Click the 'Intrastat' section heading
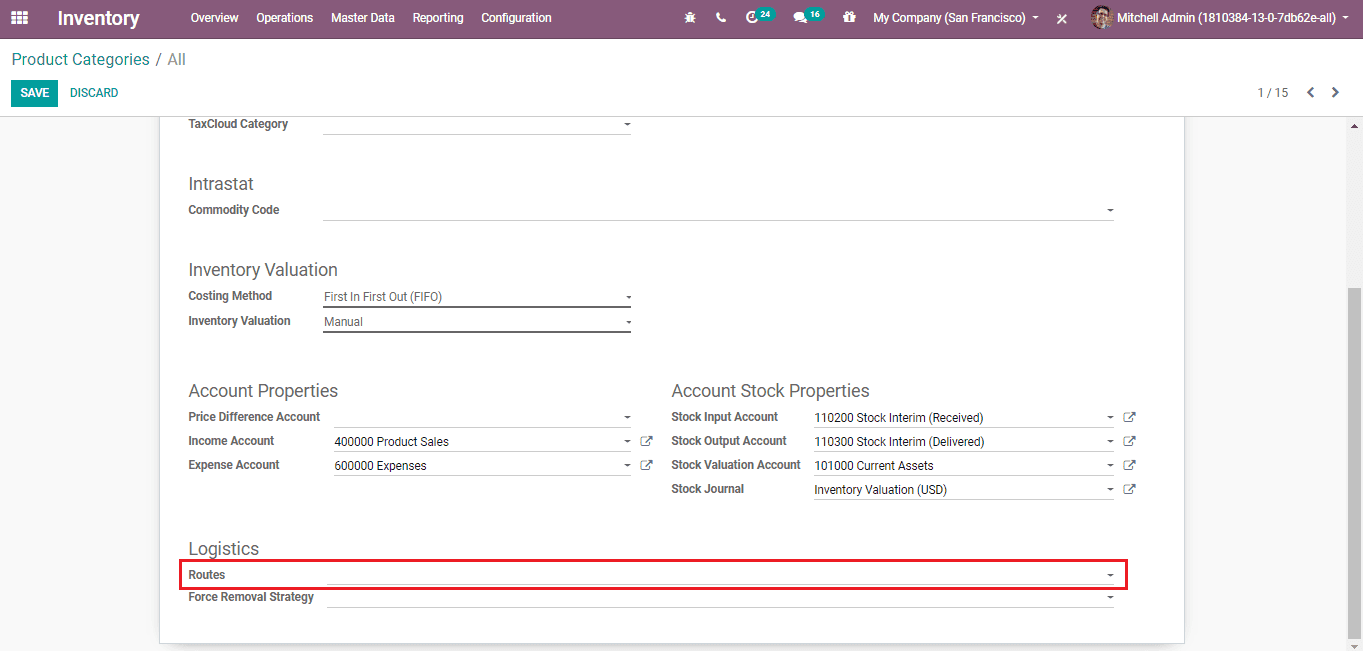 [221, 184]
